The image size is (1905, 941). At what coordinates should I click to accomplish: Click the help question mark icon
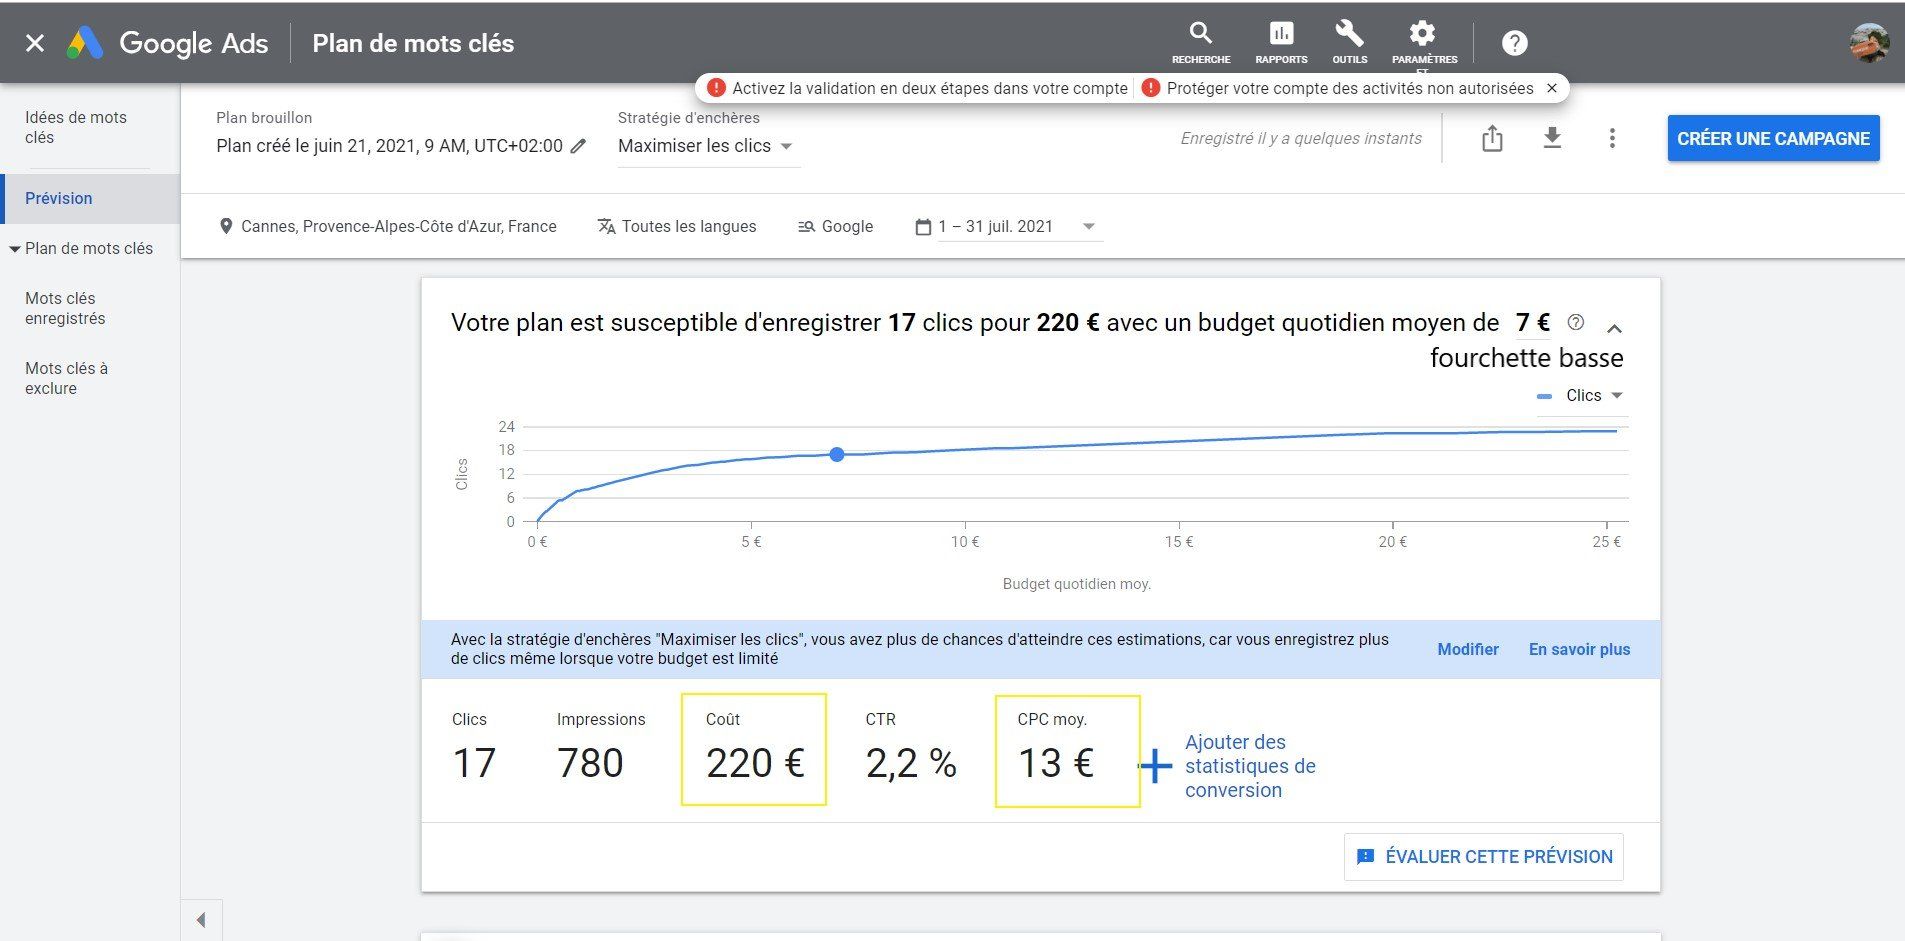pos(1514,43)
